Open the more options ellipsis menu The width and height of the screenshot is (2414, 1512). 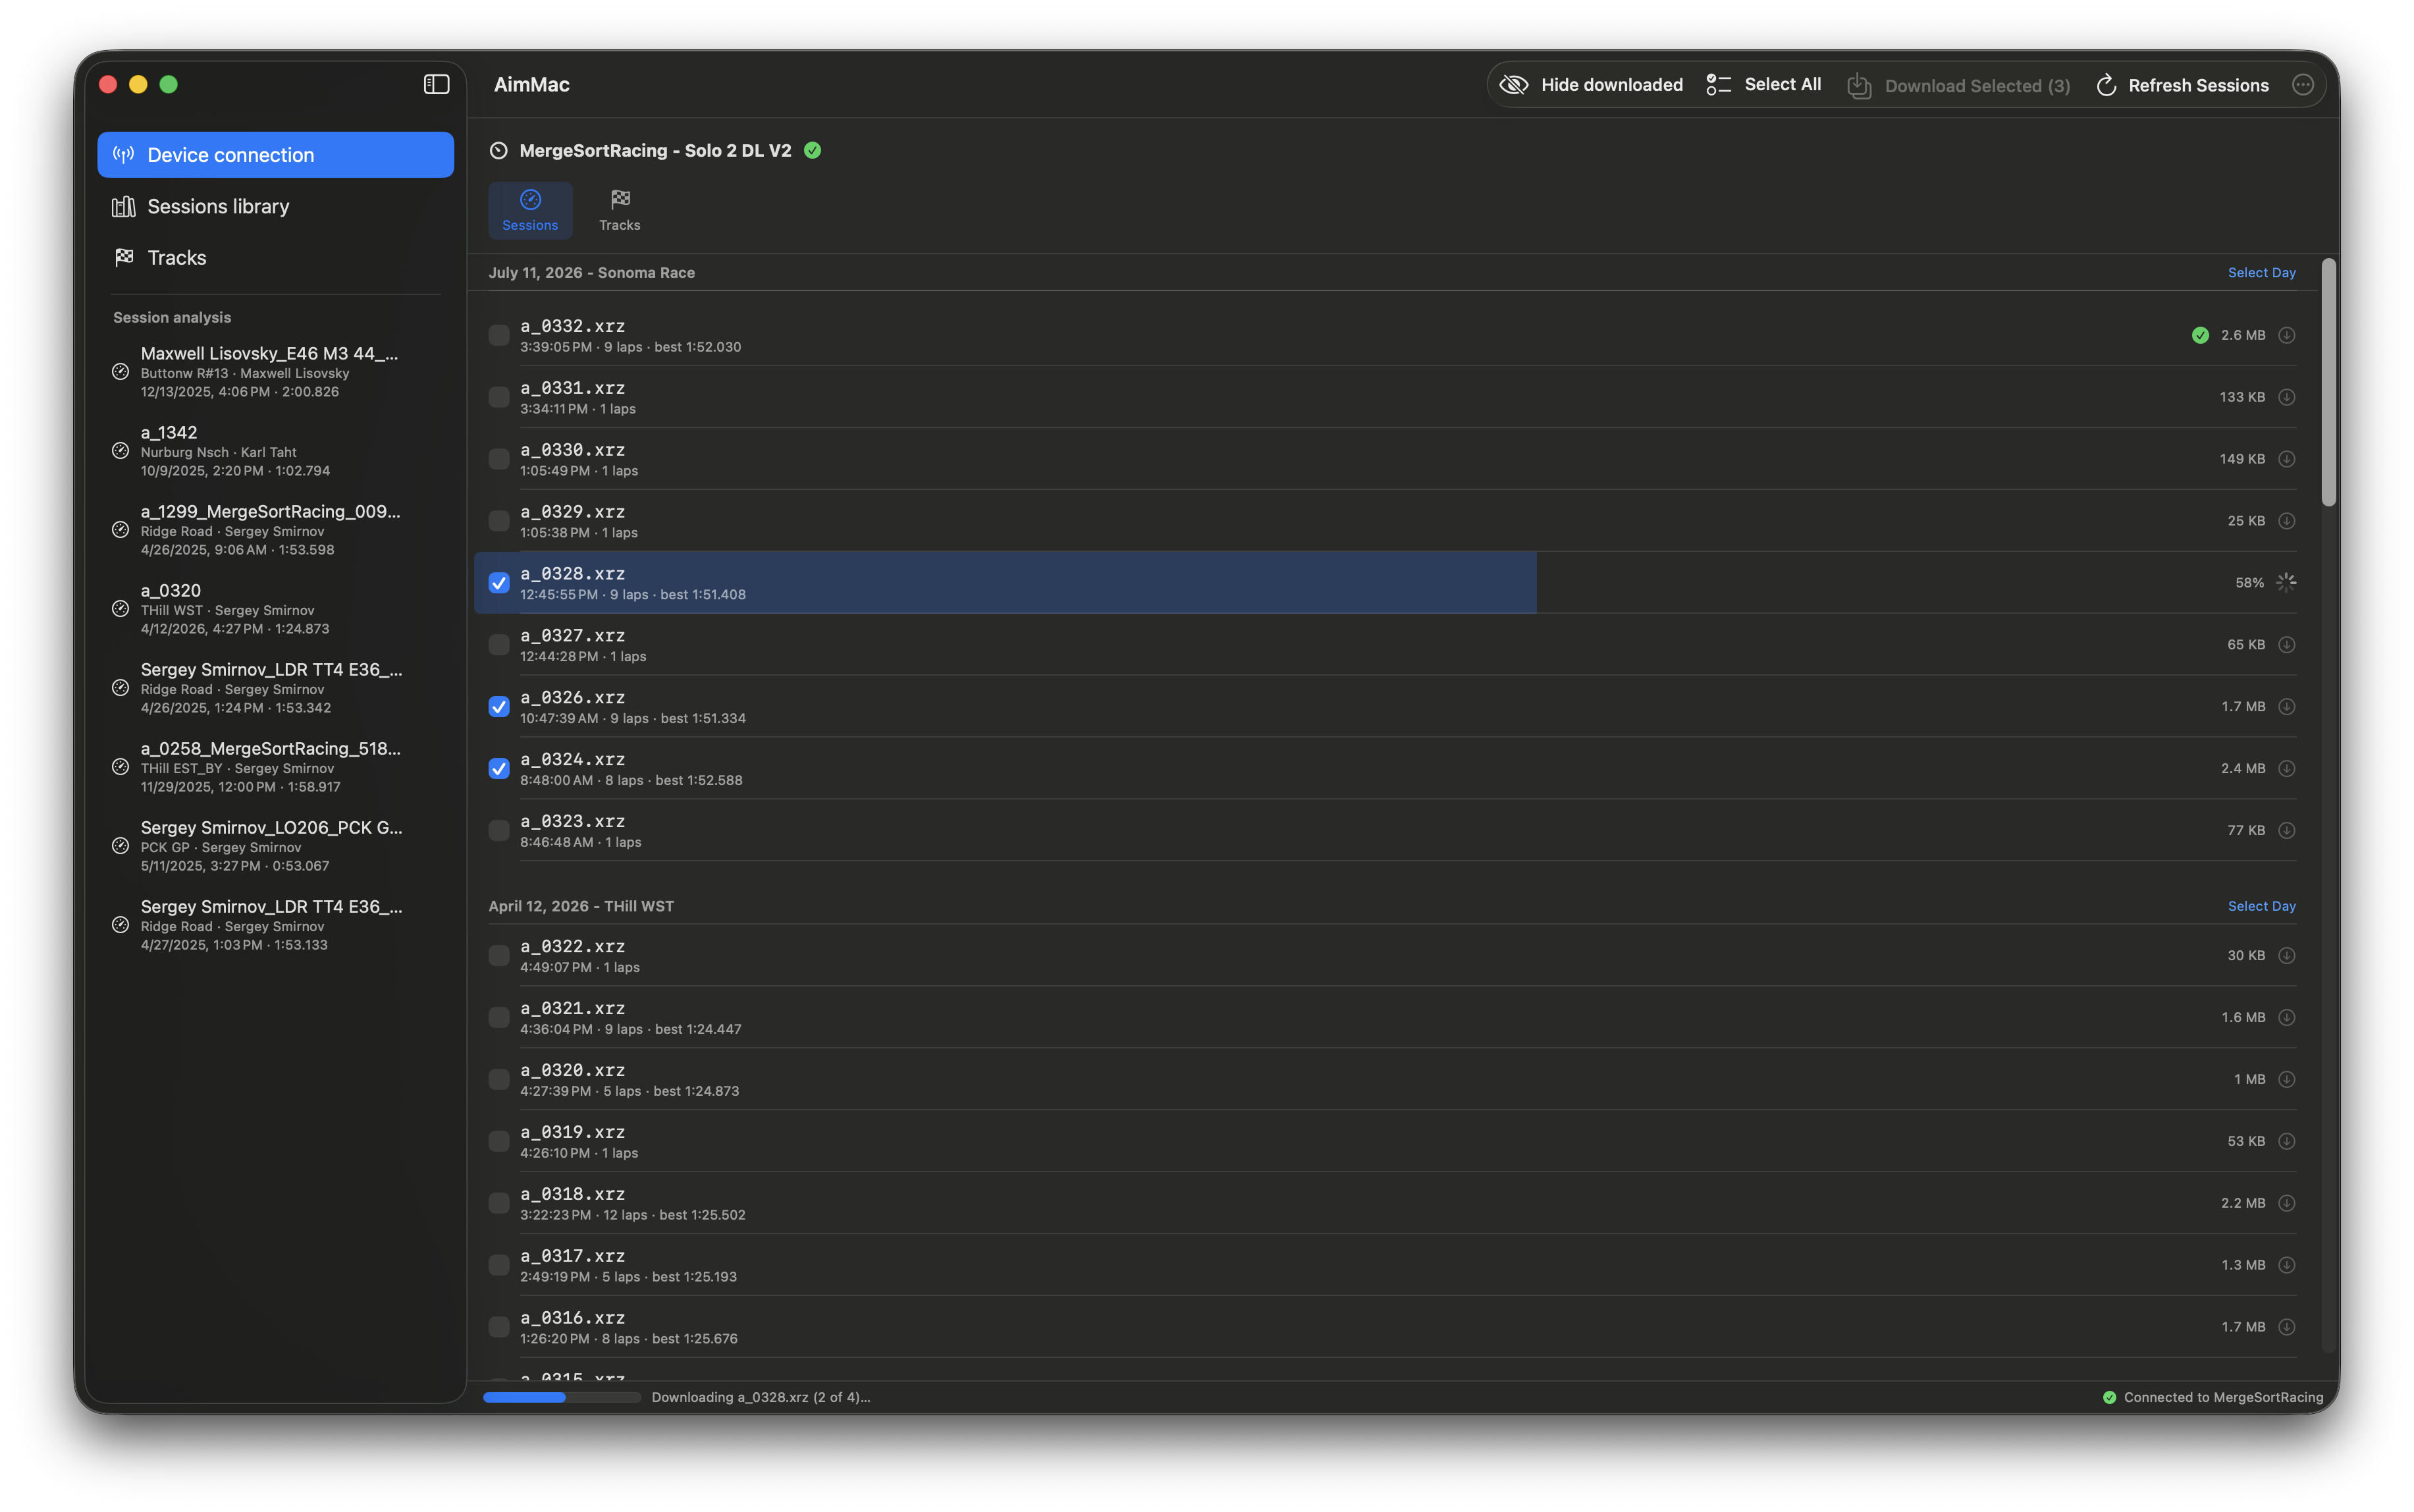(x=2302, y=85)
